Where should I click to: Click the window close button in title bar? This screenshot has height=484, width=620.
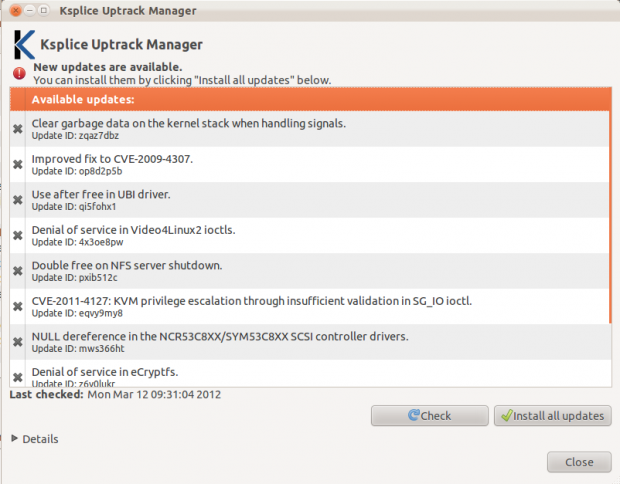(15, 11)
